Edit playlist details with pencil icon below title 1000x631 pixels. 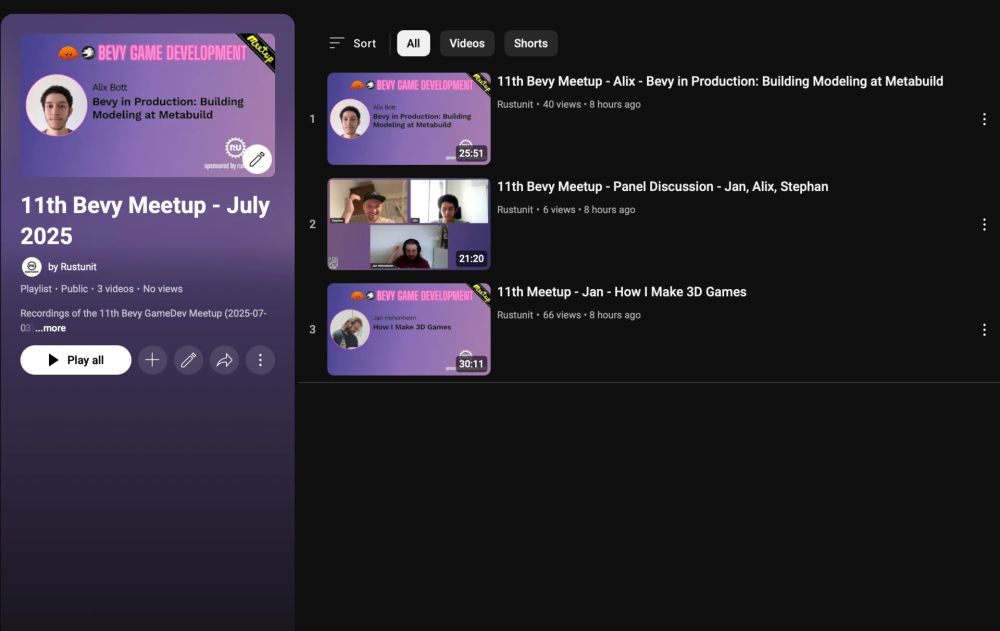[188, 360]
